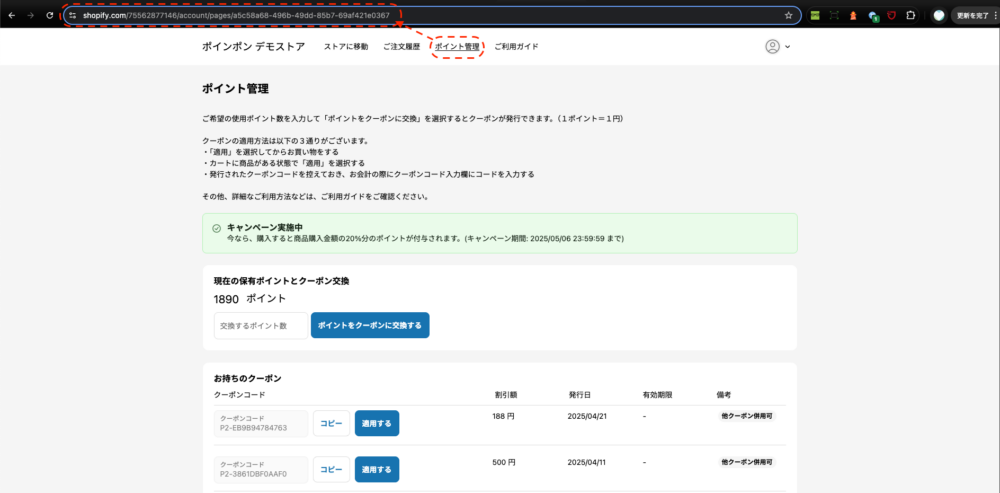Expand the account menu chevron
The height and width of the screenshot is (493, 1000).
[788, 47]
